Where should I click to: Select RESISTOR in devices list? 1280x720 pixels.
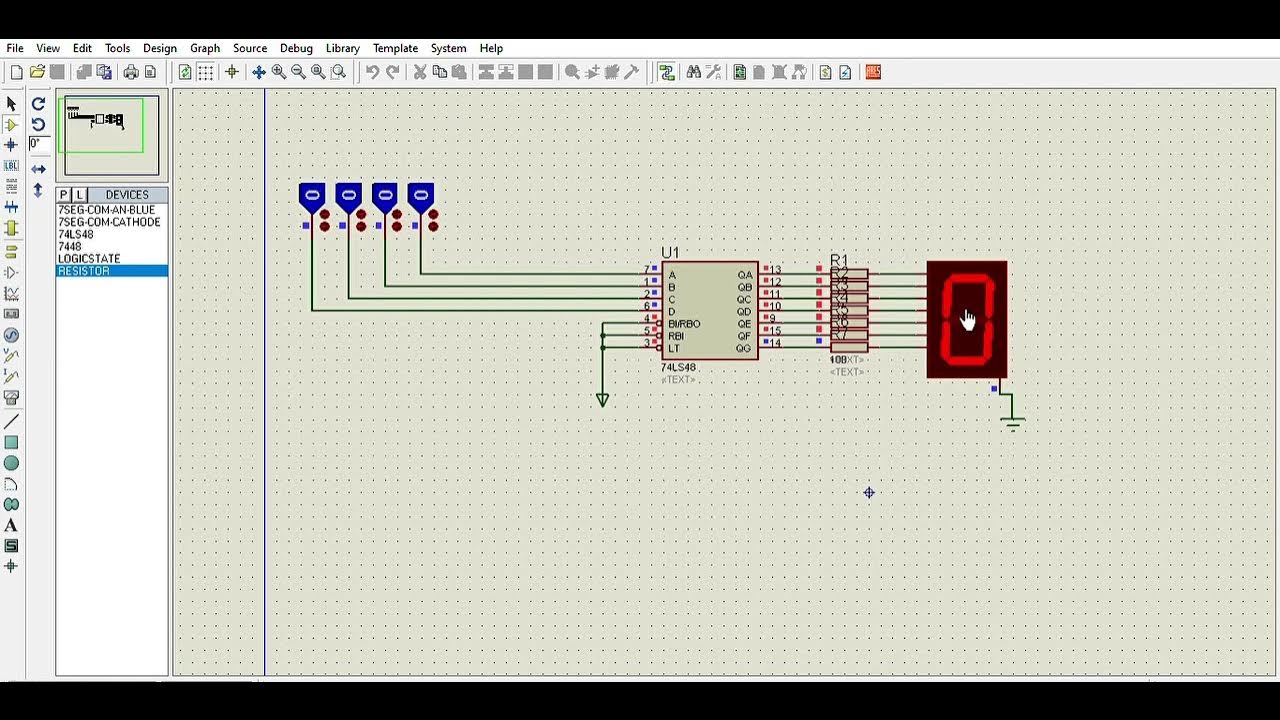pyautogui.click(x=112, y=271)
